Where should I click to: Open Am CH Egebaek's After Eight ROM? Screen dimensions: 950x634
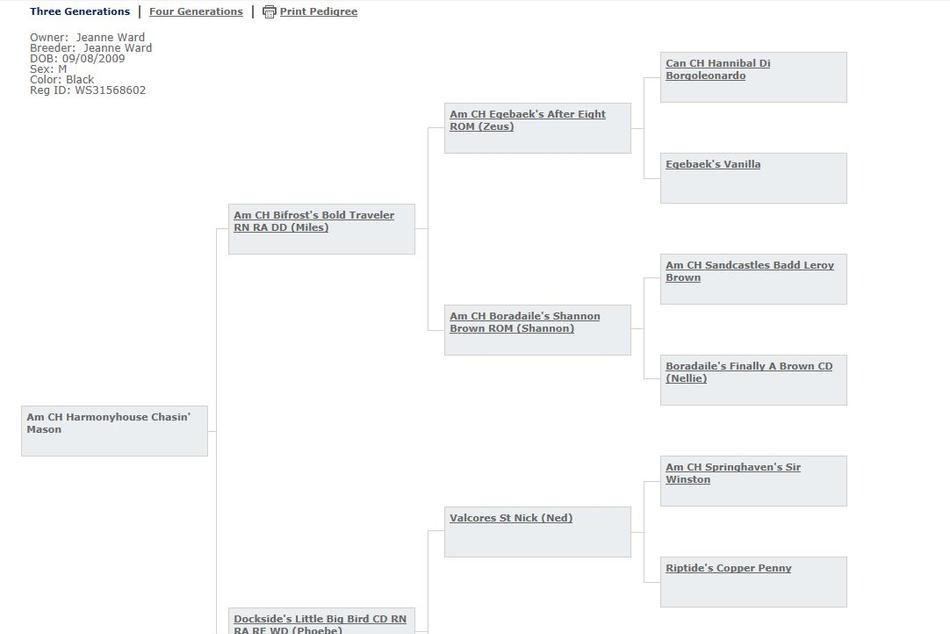pyautogui.click(x=527, y=120)
